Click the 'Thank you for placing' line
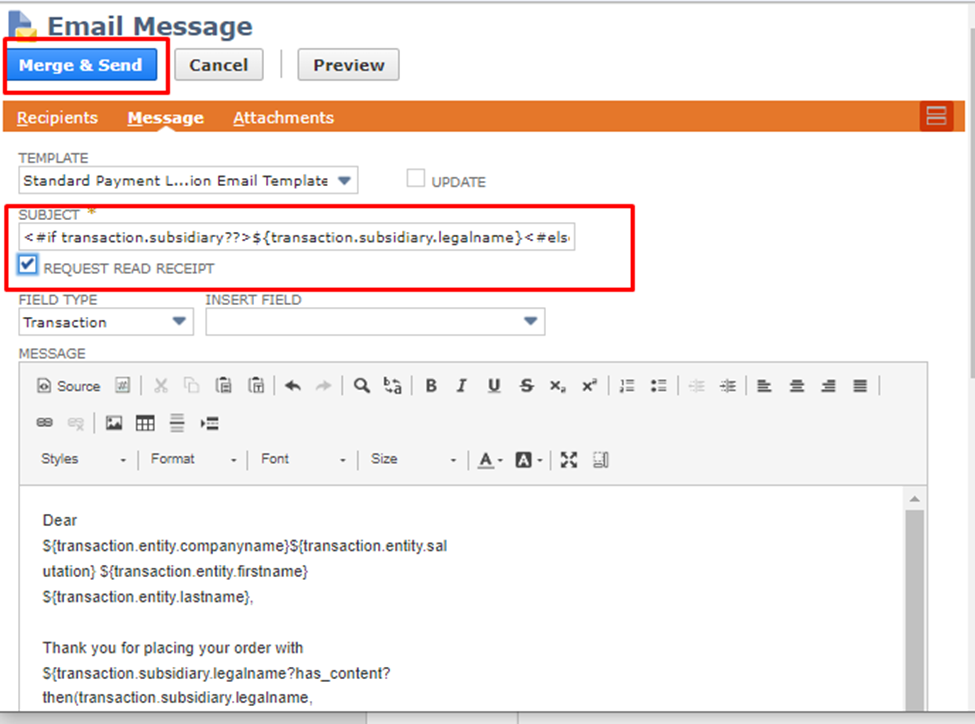The image size is (975, 724). click(173, 647)
